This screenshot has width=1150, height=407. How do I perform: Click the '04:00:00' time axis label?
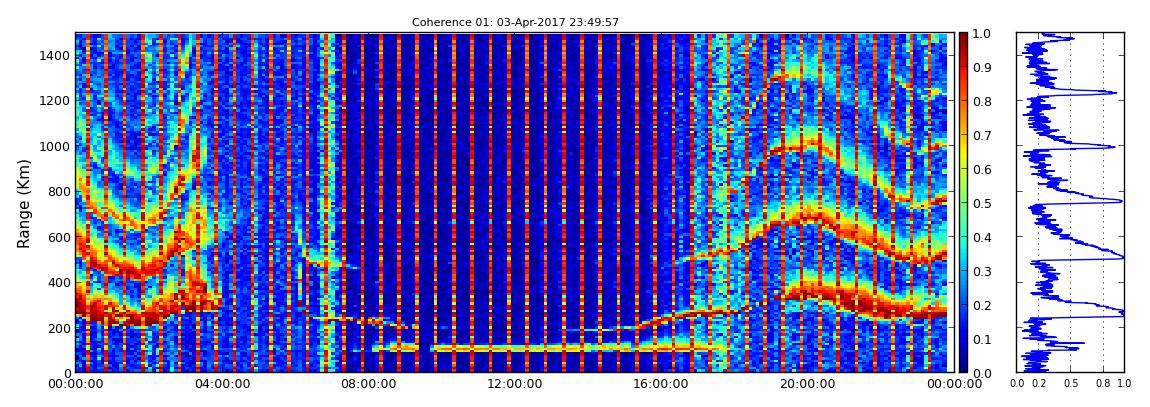pos(221,384)
